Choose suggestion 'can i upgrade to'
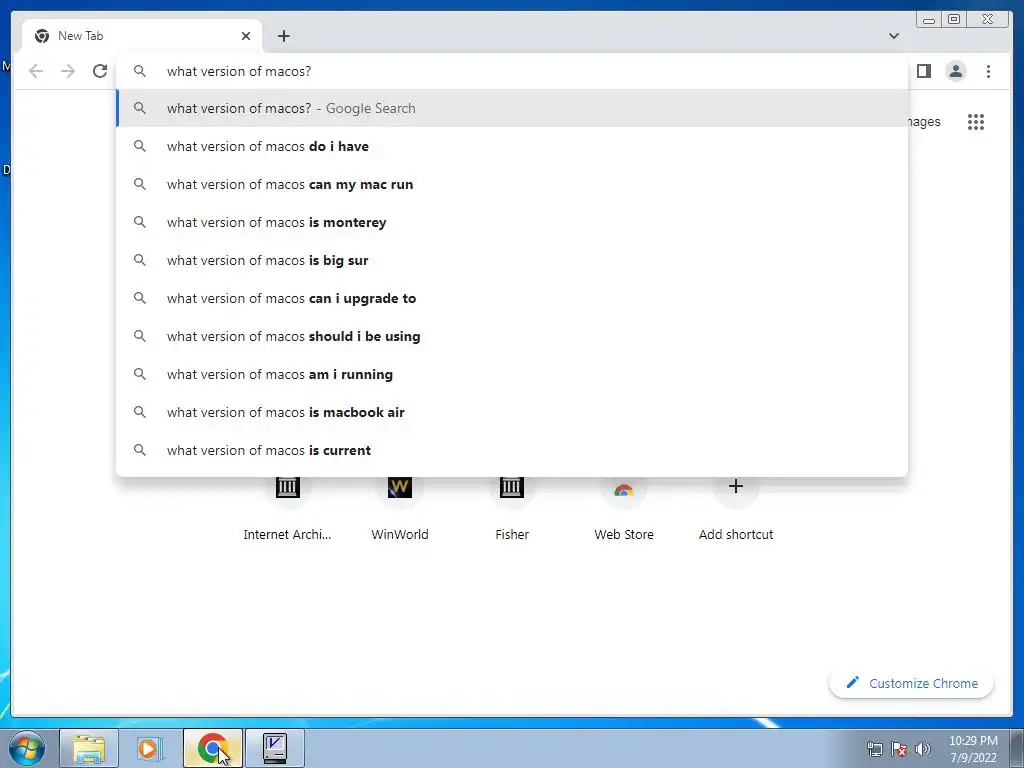This screenshot has width=1024, height=768. [x=512, y=298]
